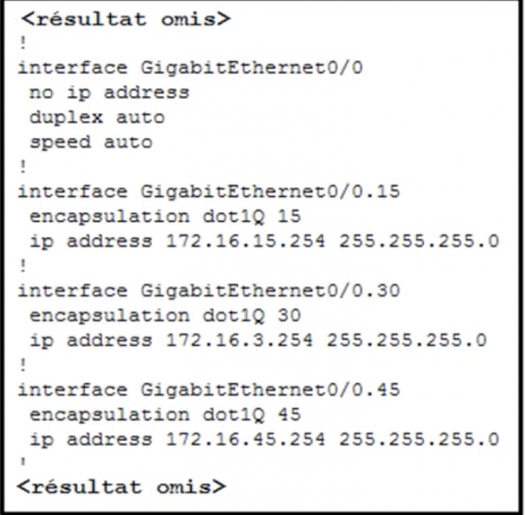Click the duplex auto line
The width and height of the screenshot is (525, 515).
pos(97,118)
